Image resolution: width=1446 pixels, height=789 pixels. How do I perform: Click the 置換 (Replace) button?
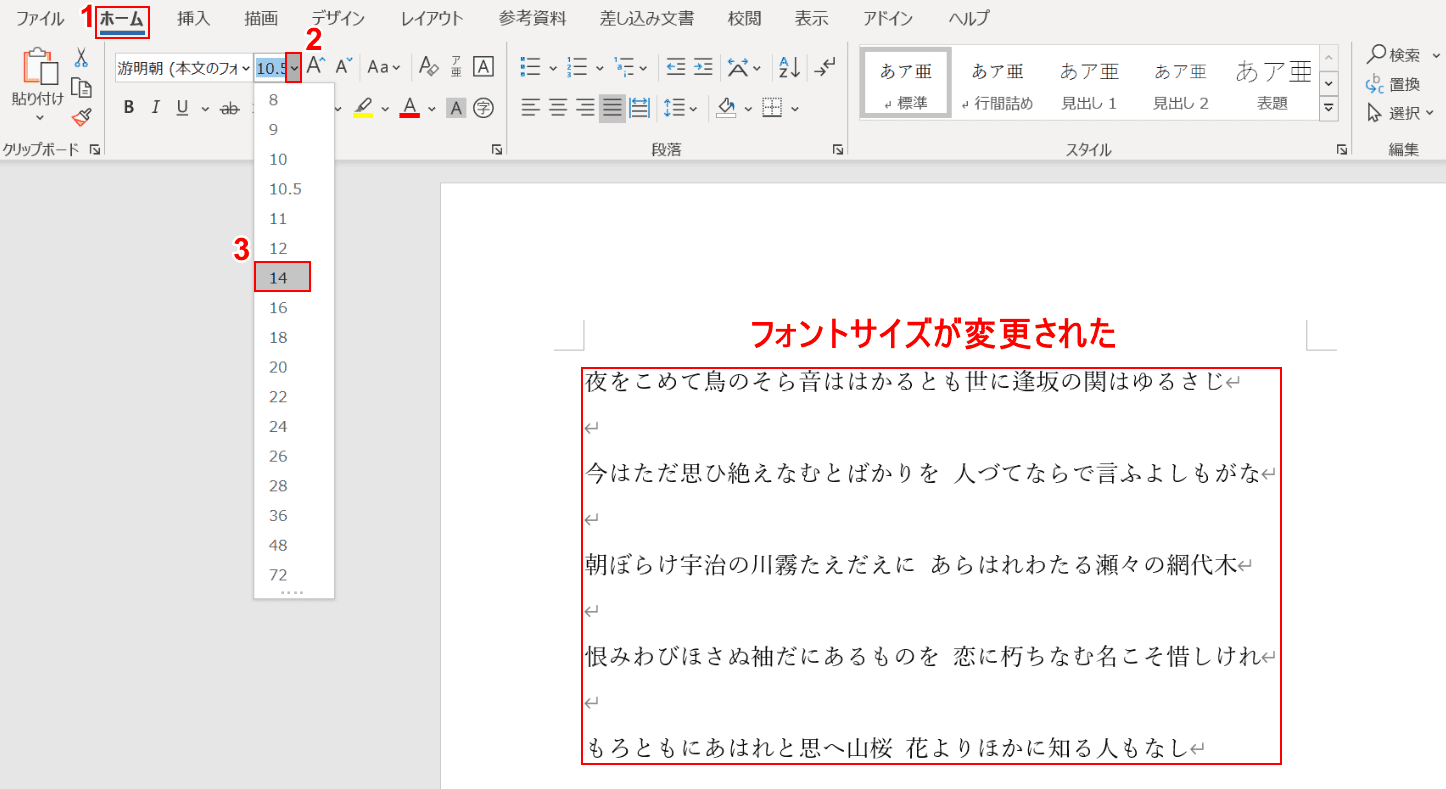[x=1393, y=84]
